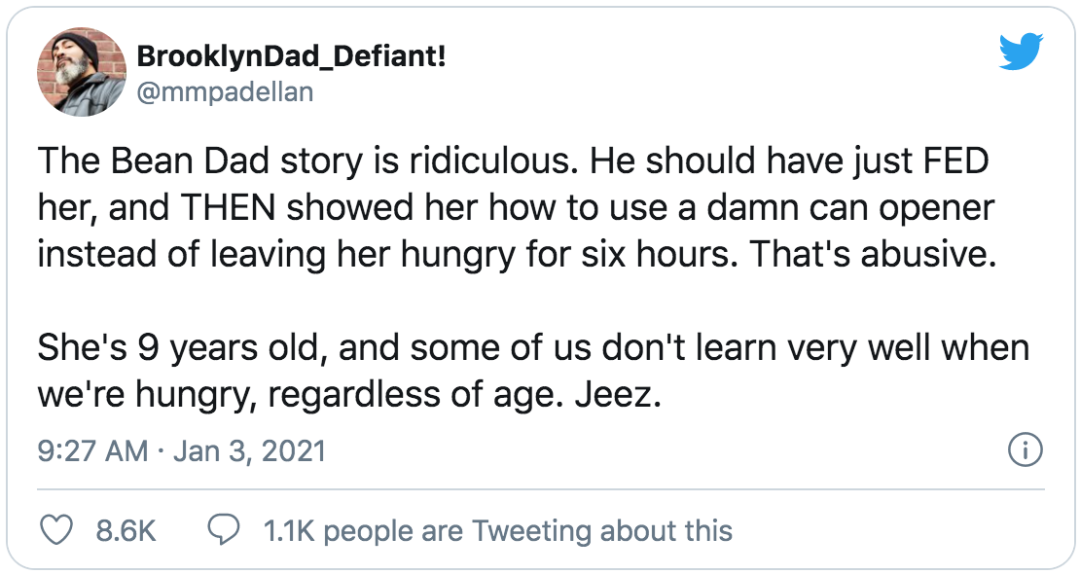Click the "Jan 3, 2021" date
The width and height of the screenshot is (1080, 574).
click(x=250, y=451)
